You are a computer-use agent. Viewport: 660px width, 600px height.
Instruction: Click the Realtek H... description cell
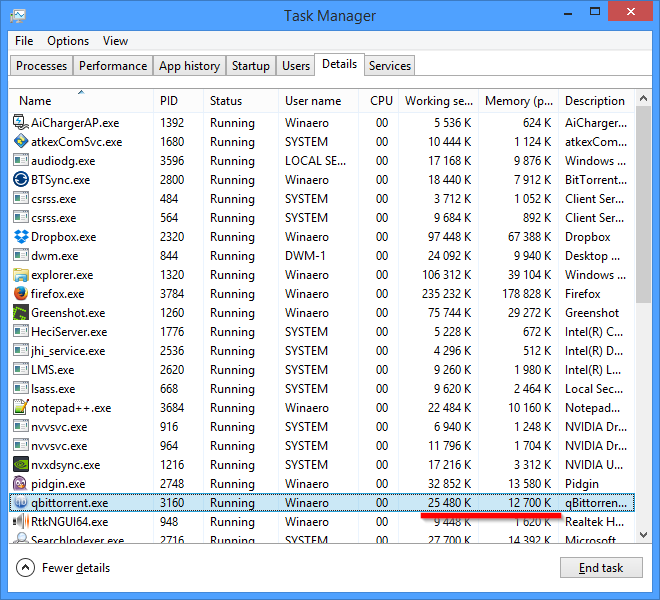594,522
